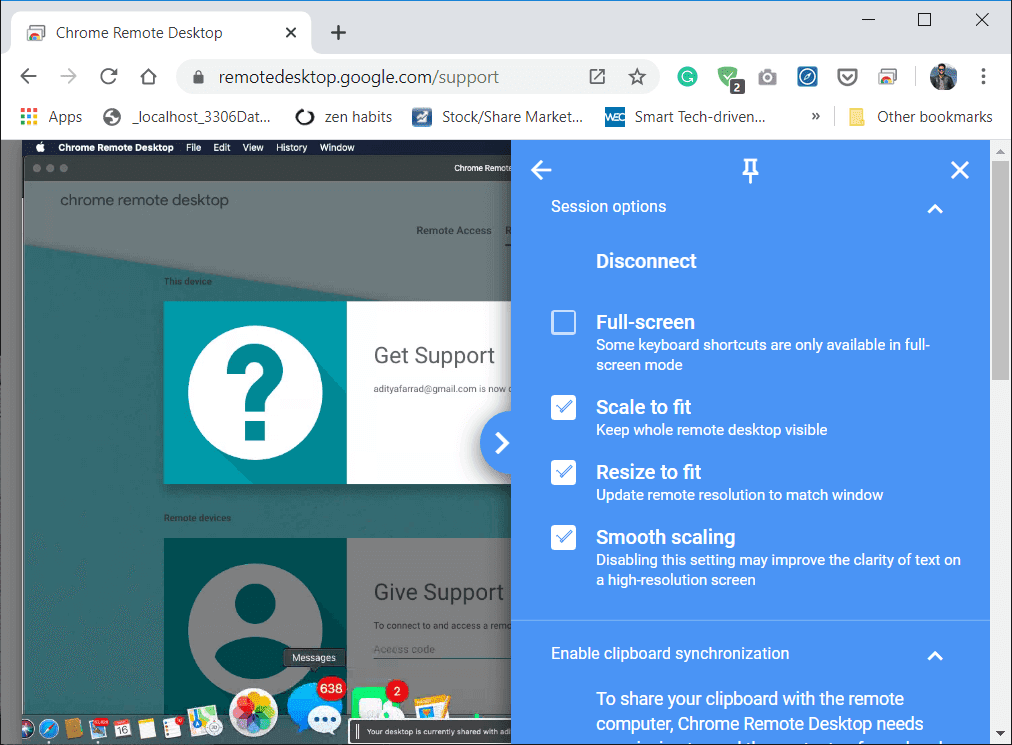Open Calendar icon showing 16 in dock
This screenshot has height=745, width=1012.
[x=122, y=728]
